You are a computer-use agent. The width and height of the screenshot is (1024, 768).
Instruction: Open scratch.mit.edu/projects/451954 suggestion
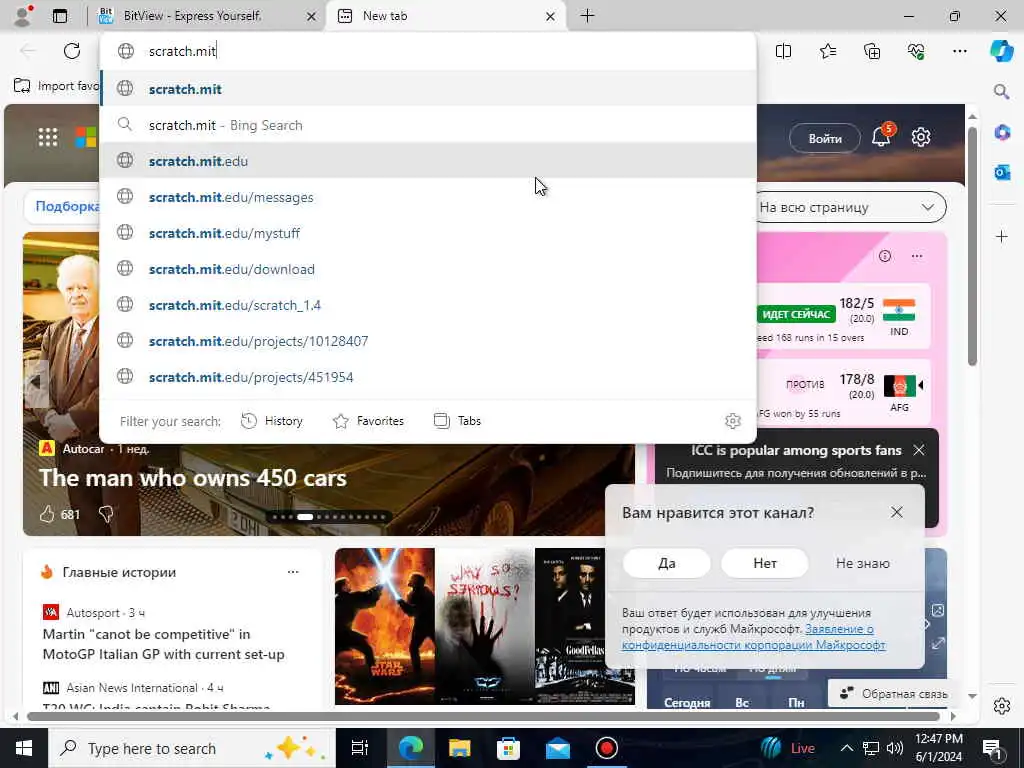coord(428,377)
